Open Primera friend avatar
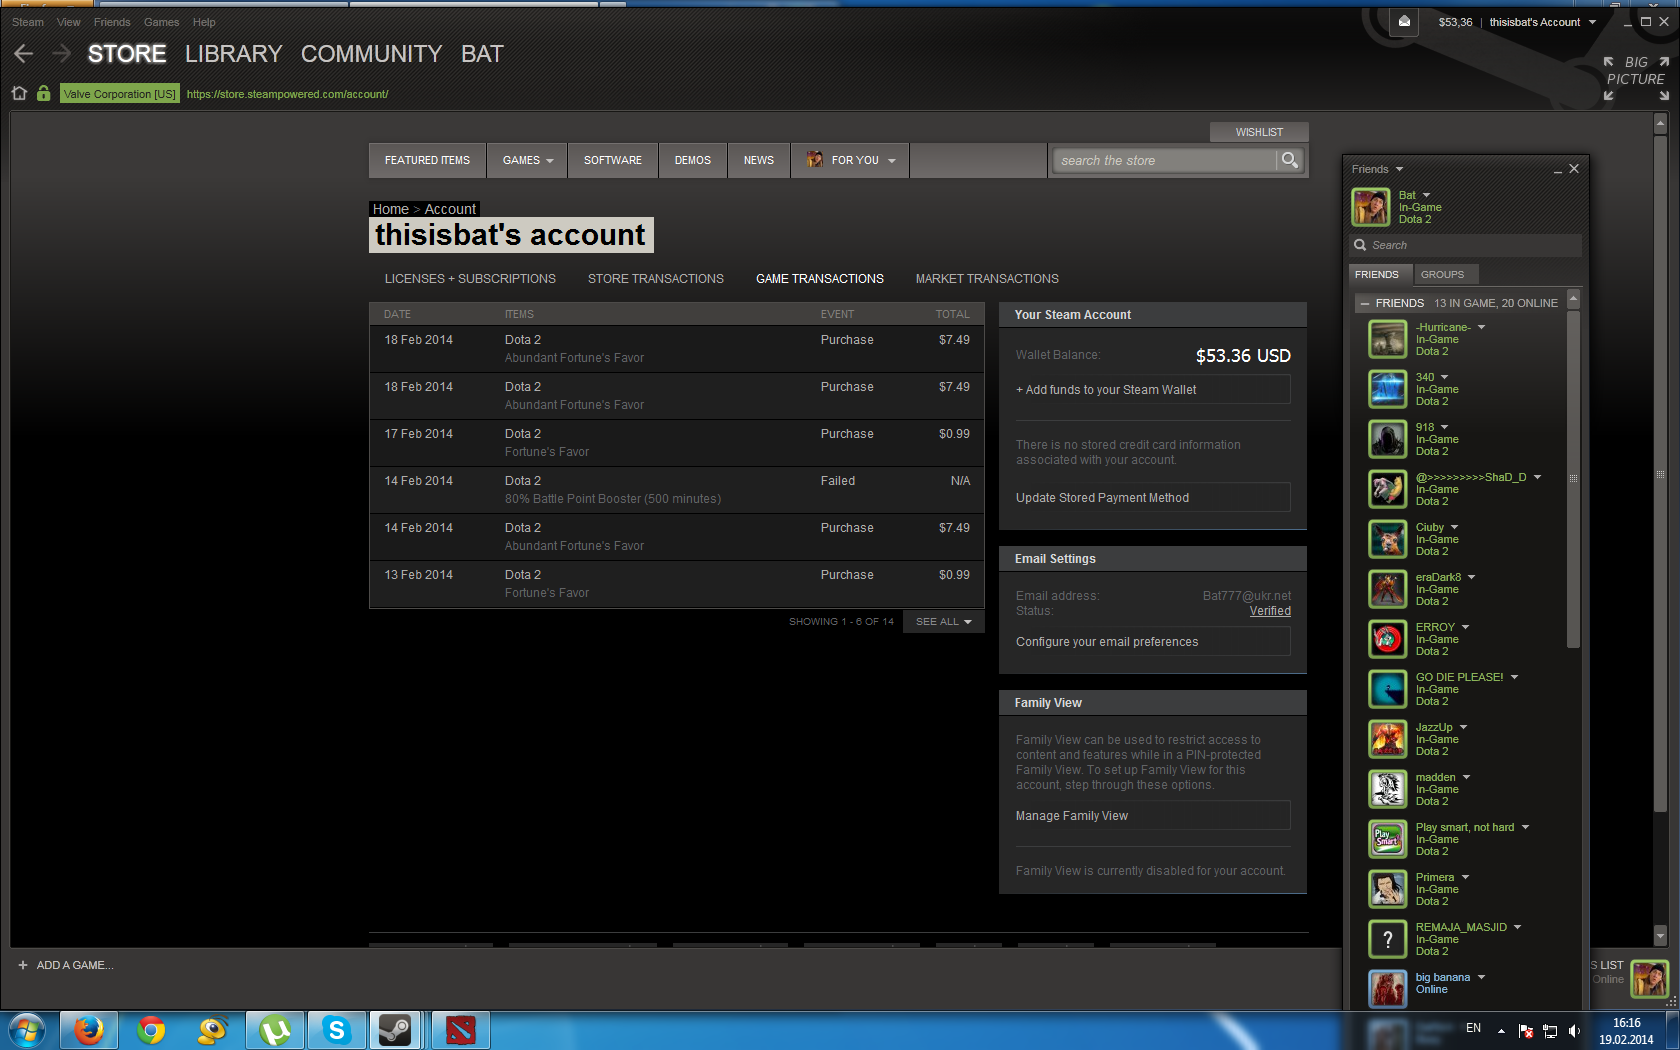 click(1387, 889)
